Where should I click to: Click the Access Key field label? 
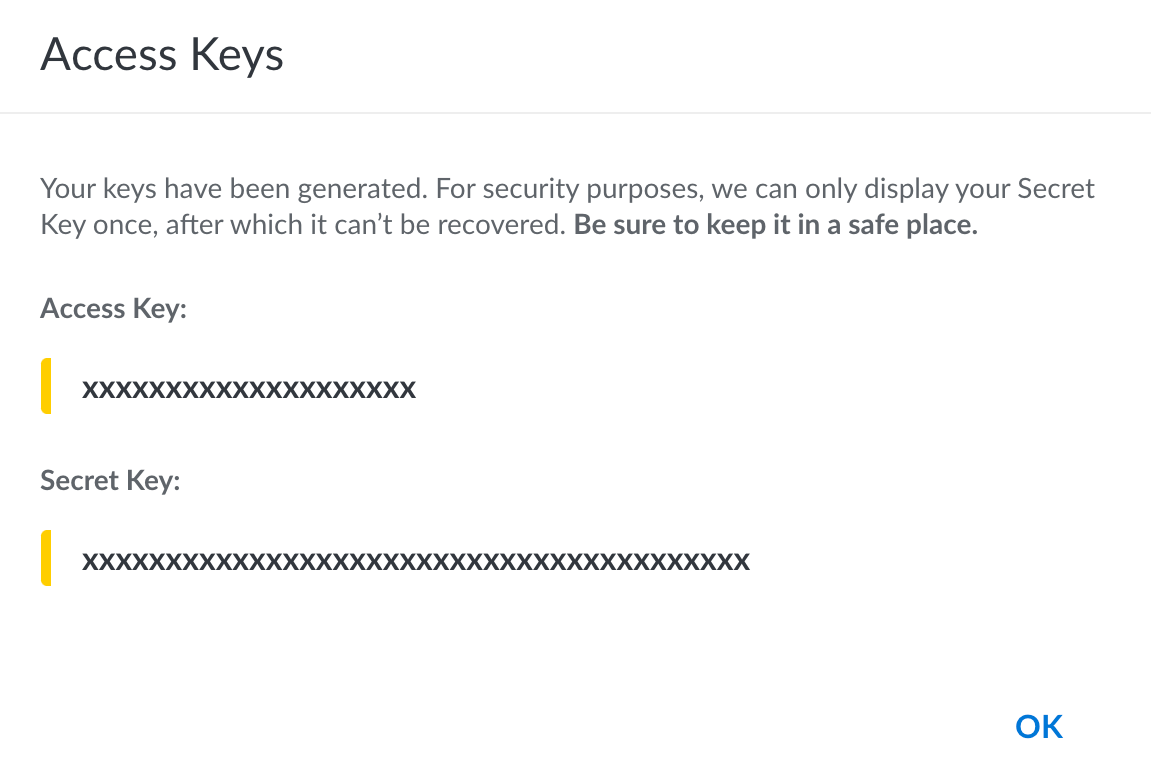112,308
